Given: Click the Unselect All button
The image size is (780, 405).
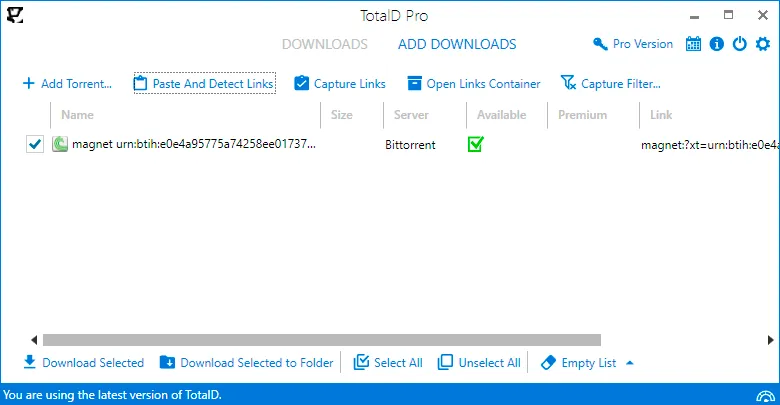Looking at the screenshot, I should pos(479,363).
